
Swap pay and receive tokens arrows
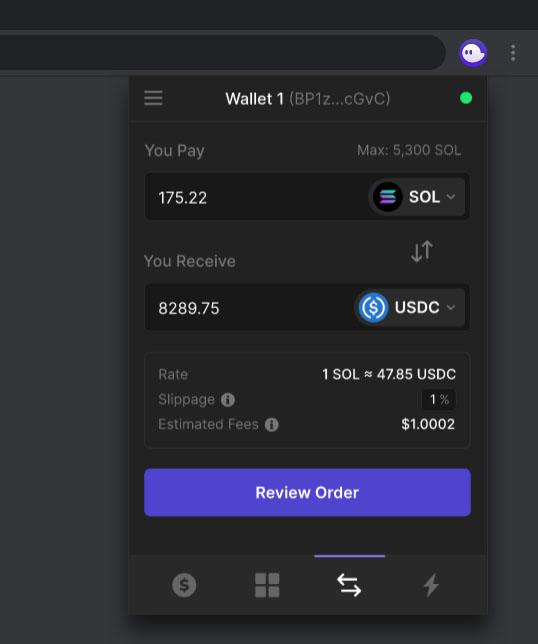[422, 251]
